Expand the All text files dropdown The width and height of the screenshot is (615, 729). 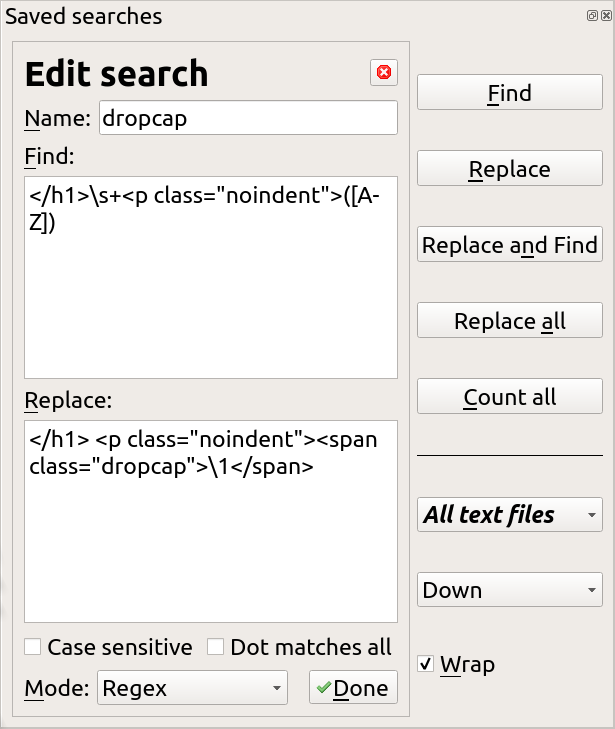click(509, 515)
